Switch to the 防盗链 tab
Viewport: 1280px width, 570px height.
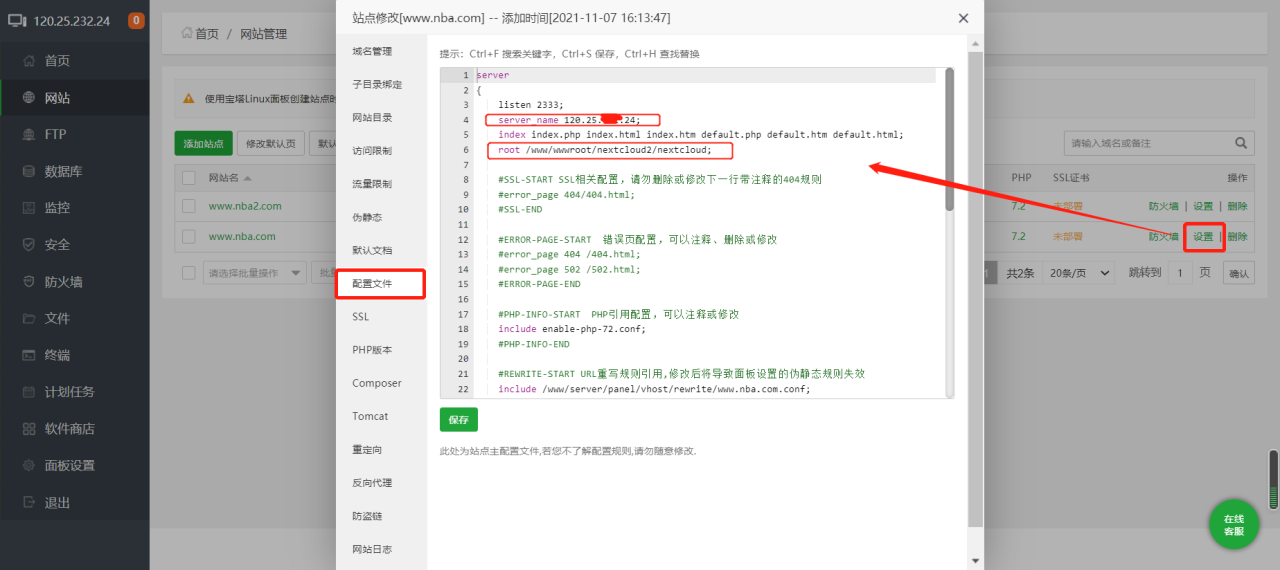point(367,516)
